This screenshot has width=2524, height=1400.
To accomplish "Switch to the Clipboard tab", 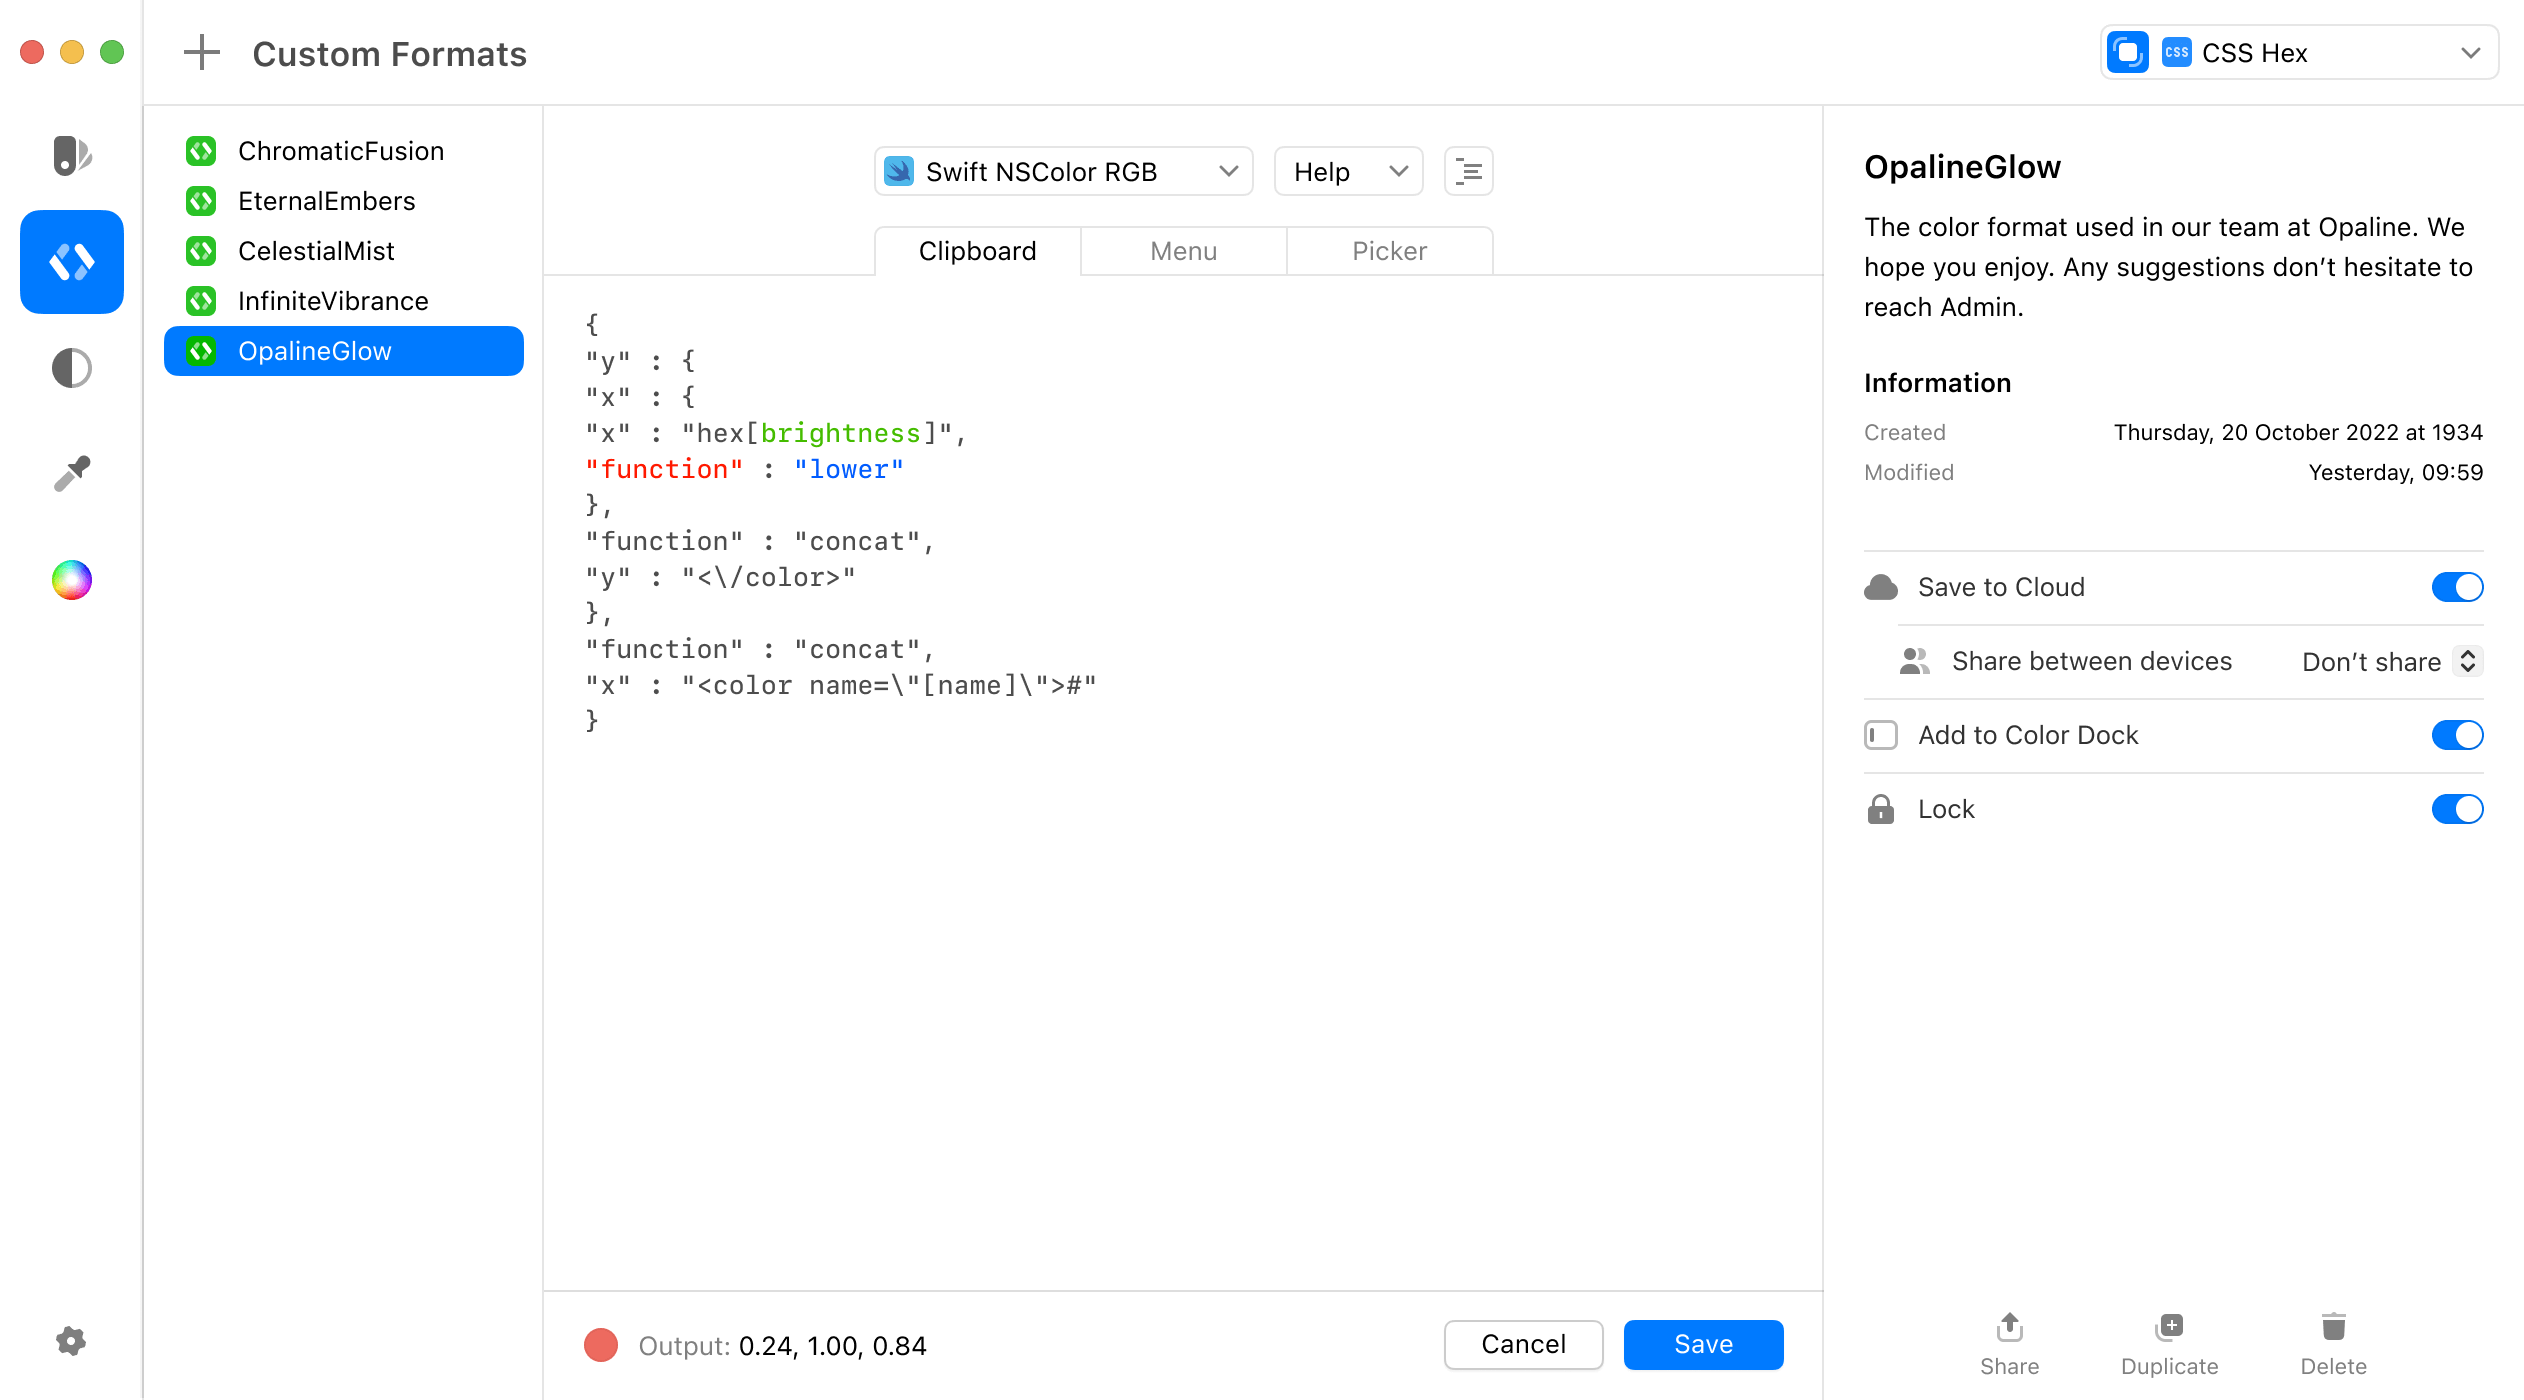I will click(978, 251).
